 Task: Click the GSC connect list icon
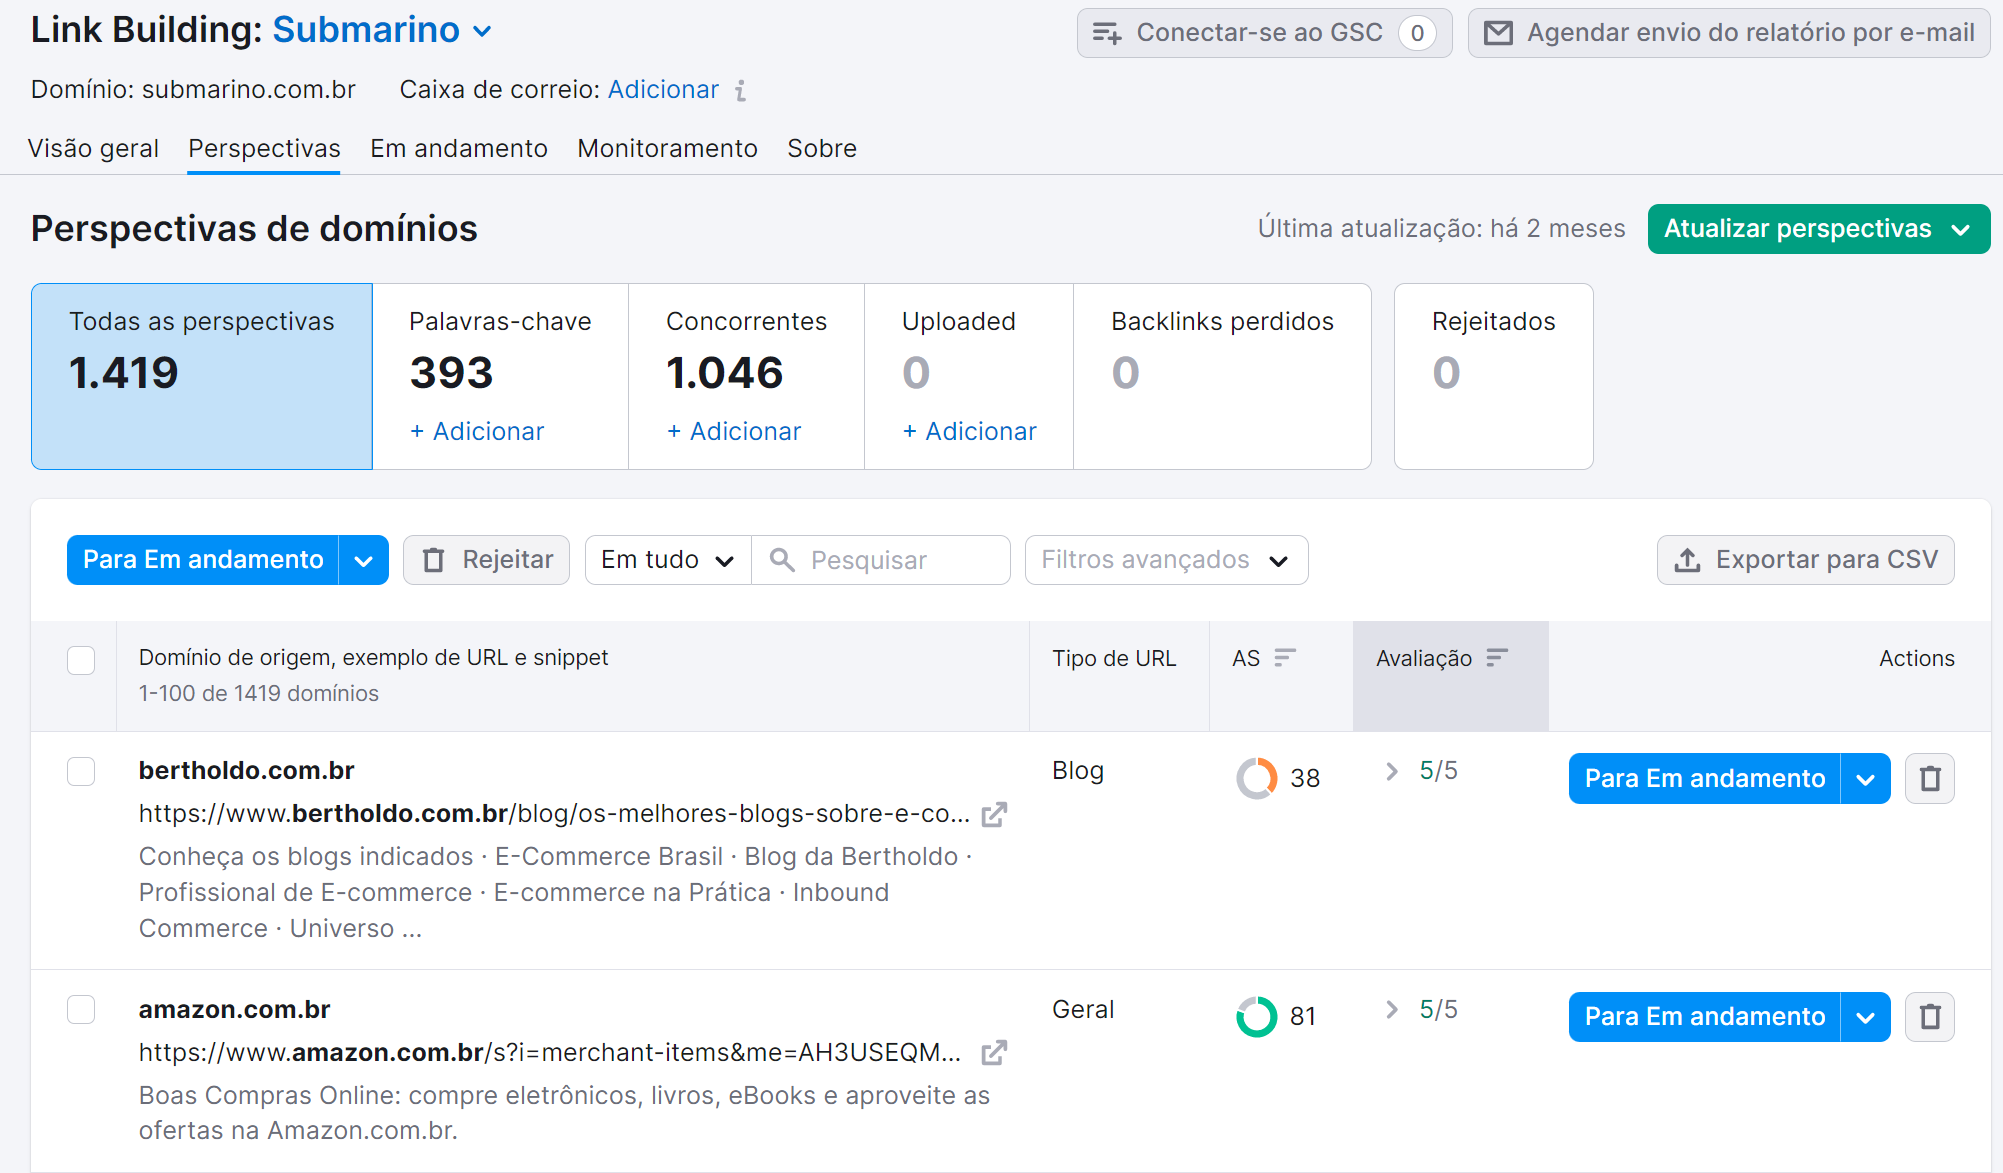pyautogui.click(x=1107, y=33)
